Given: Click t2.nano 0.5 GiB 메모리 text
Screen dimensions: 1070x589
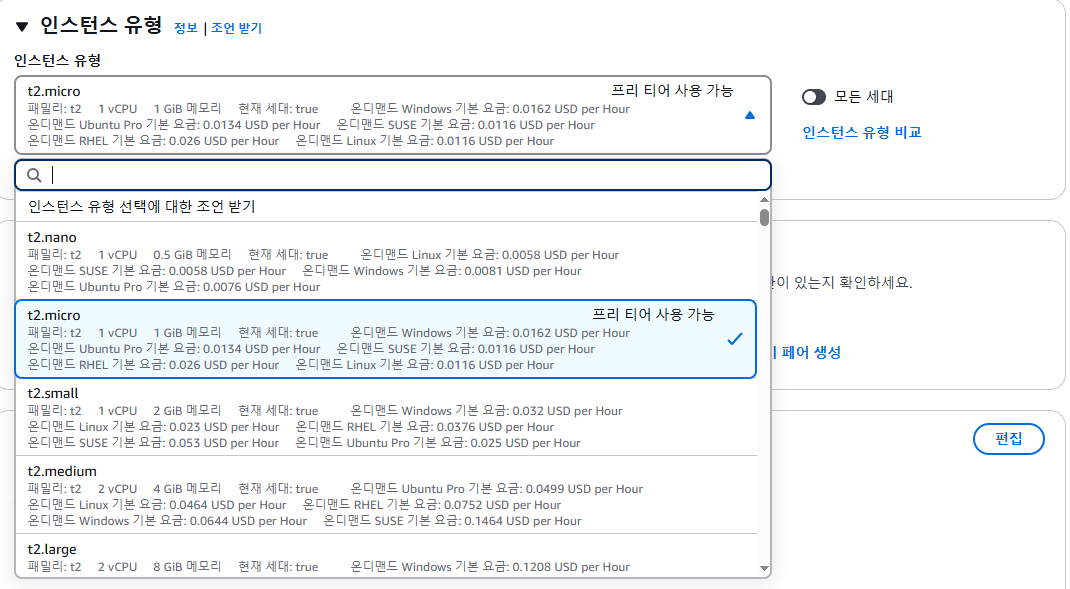Looking at the screenshot, I should pyautogui.click(x=192, y=255).
